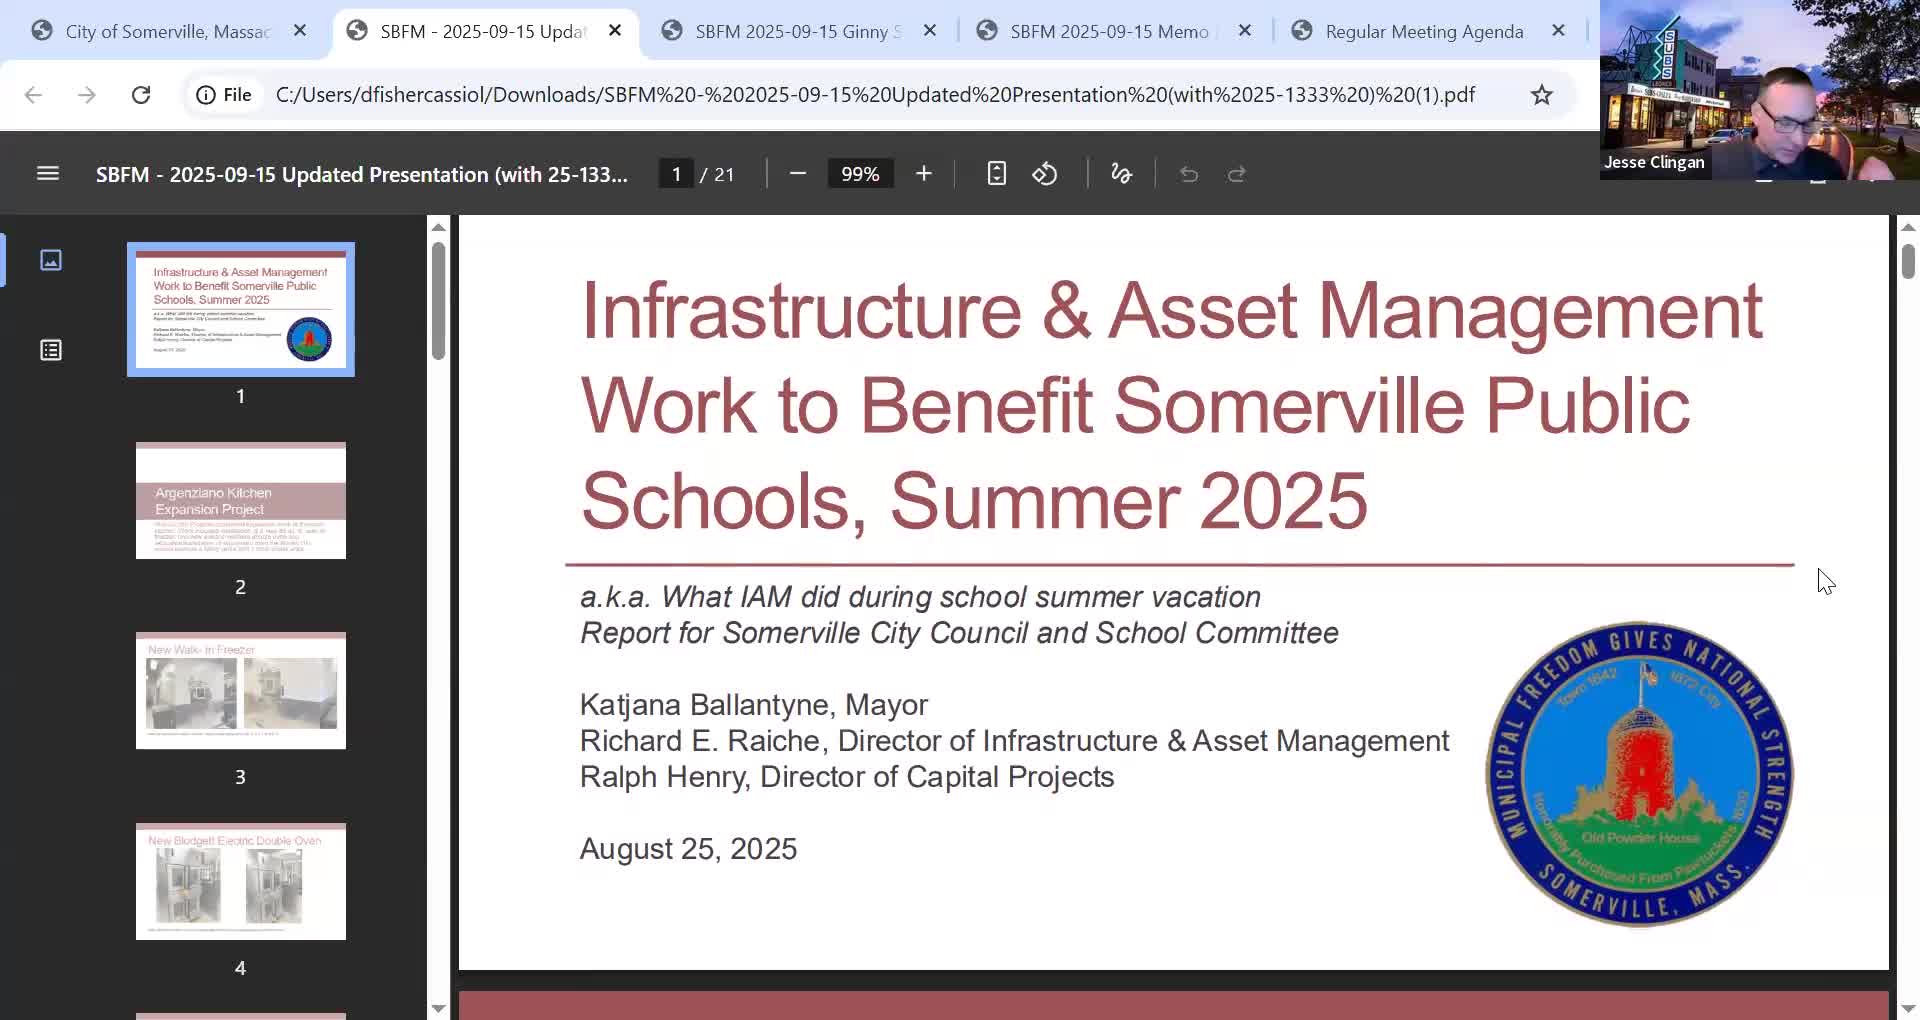Activate the draw annotation tool
1920x1020 pixels.
point(1121,174)
